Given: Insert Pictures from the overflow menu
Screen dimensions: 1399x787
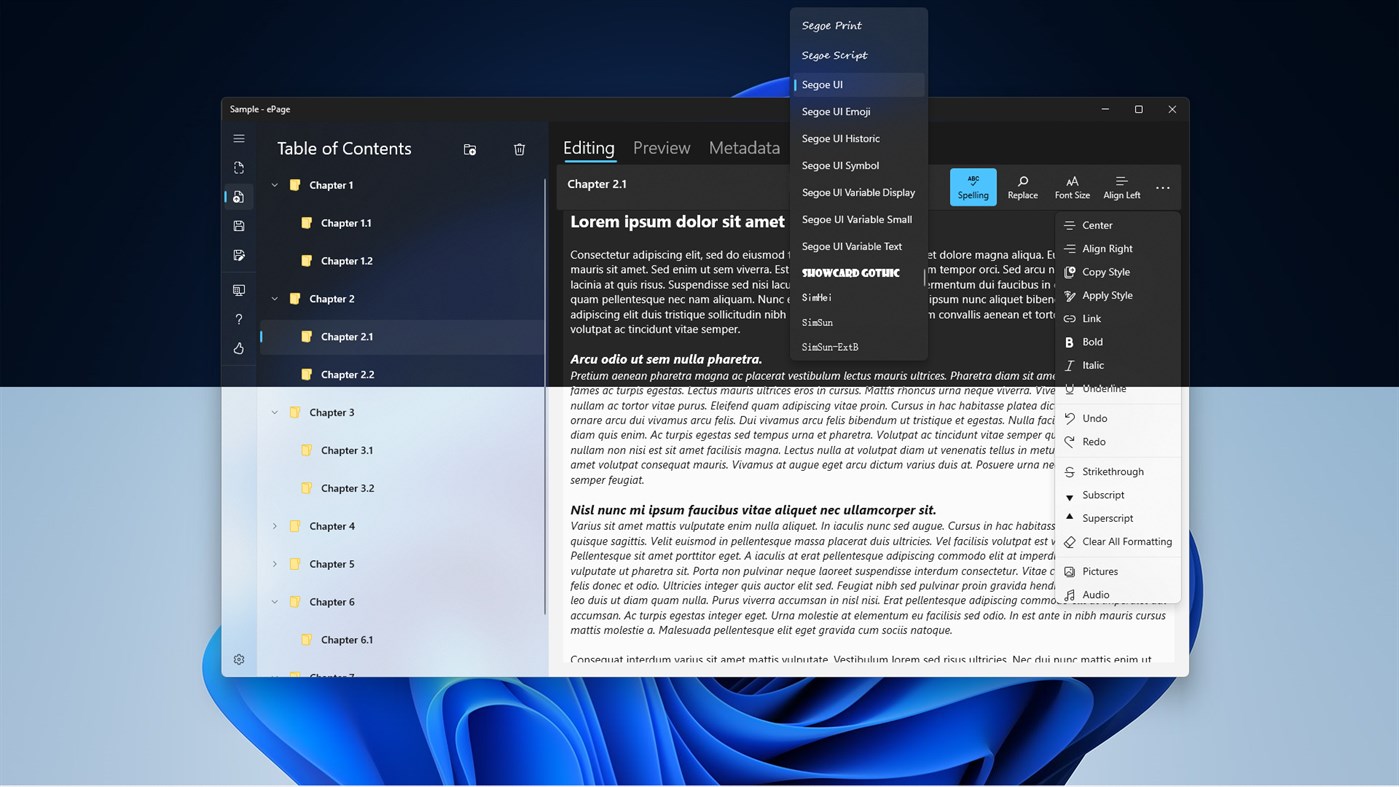Looking at the screenshot, I should click(1098, 571).
